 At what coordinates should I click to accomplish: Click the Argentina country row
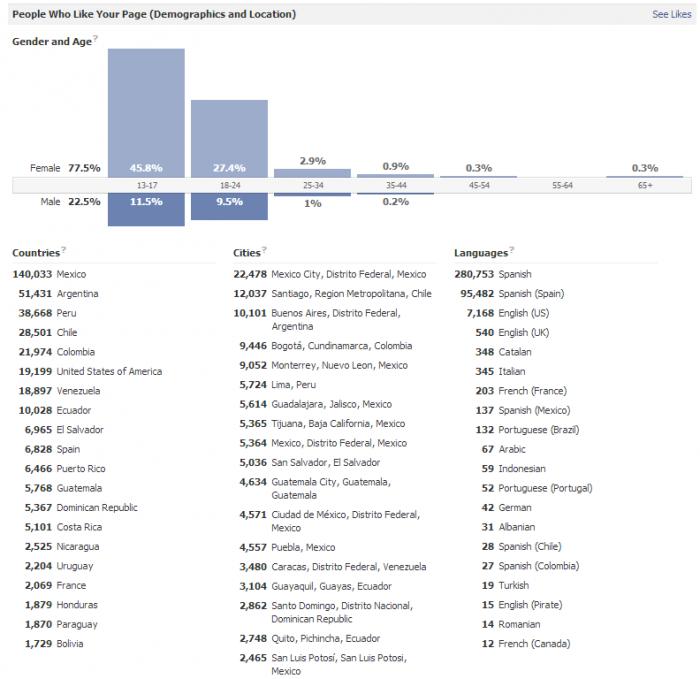coord(58,294)
